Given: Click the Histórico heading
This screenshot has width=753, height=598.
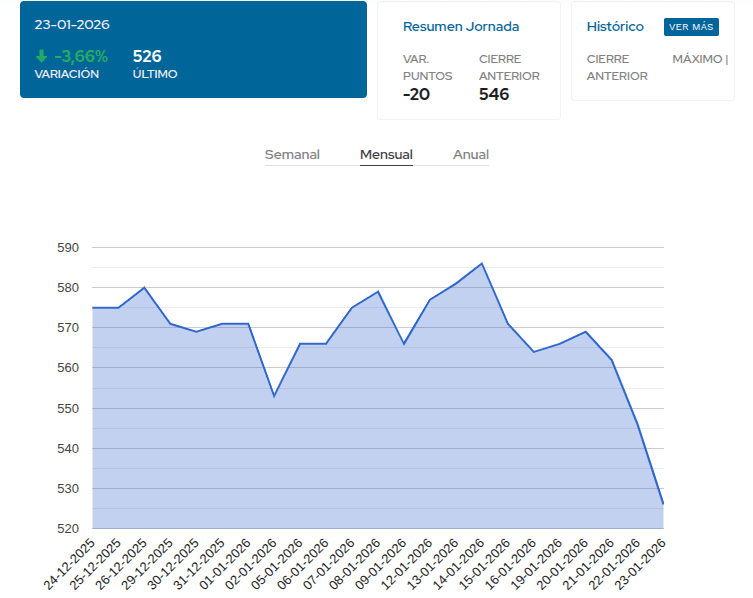Looking at the screenshot, I should [615, 27].
